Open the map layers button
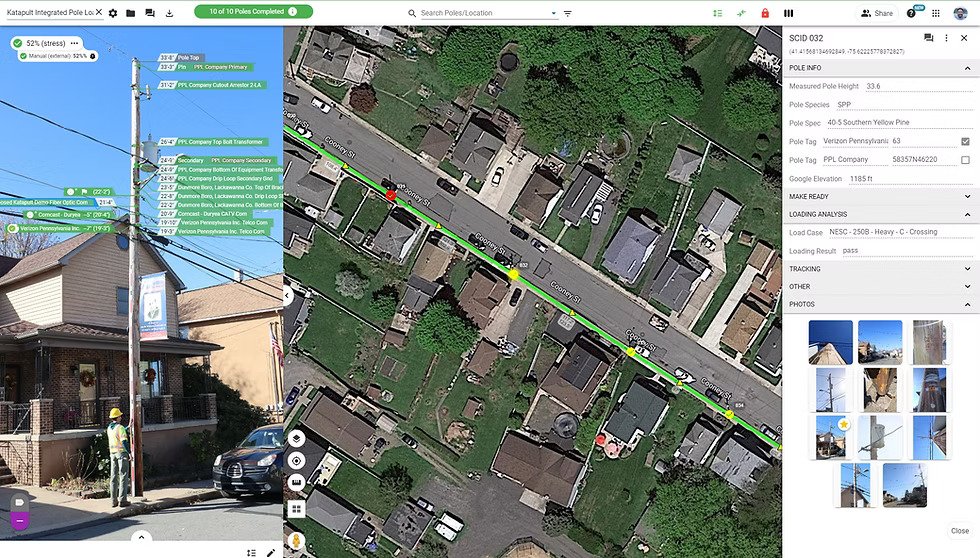Screen dimensions: 980x558 pyautogui.click(x=296, y=438)
